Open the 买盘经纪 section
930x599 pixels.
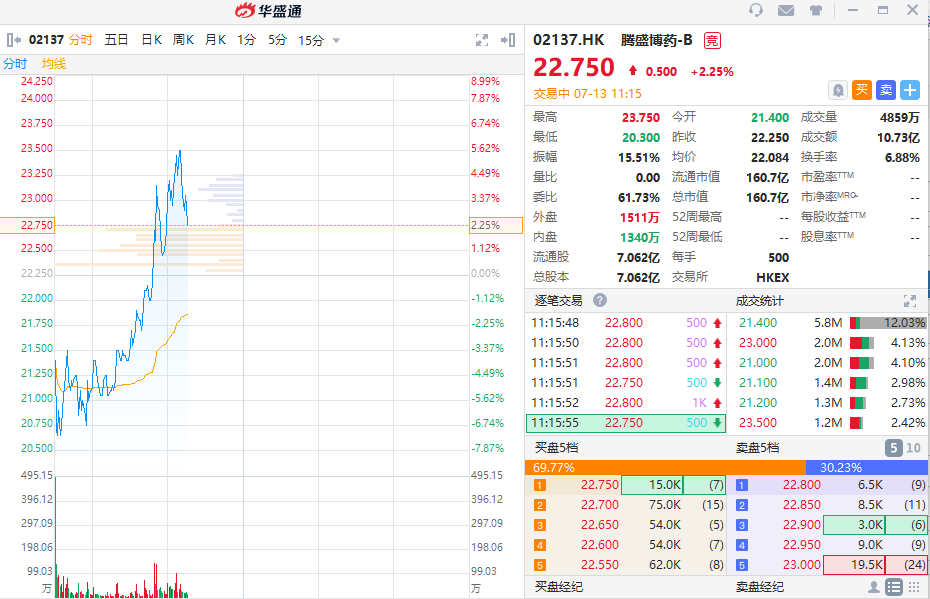pyautogui.click(x=559, y=587)
